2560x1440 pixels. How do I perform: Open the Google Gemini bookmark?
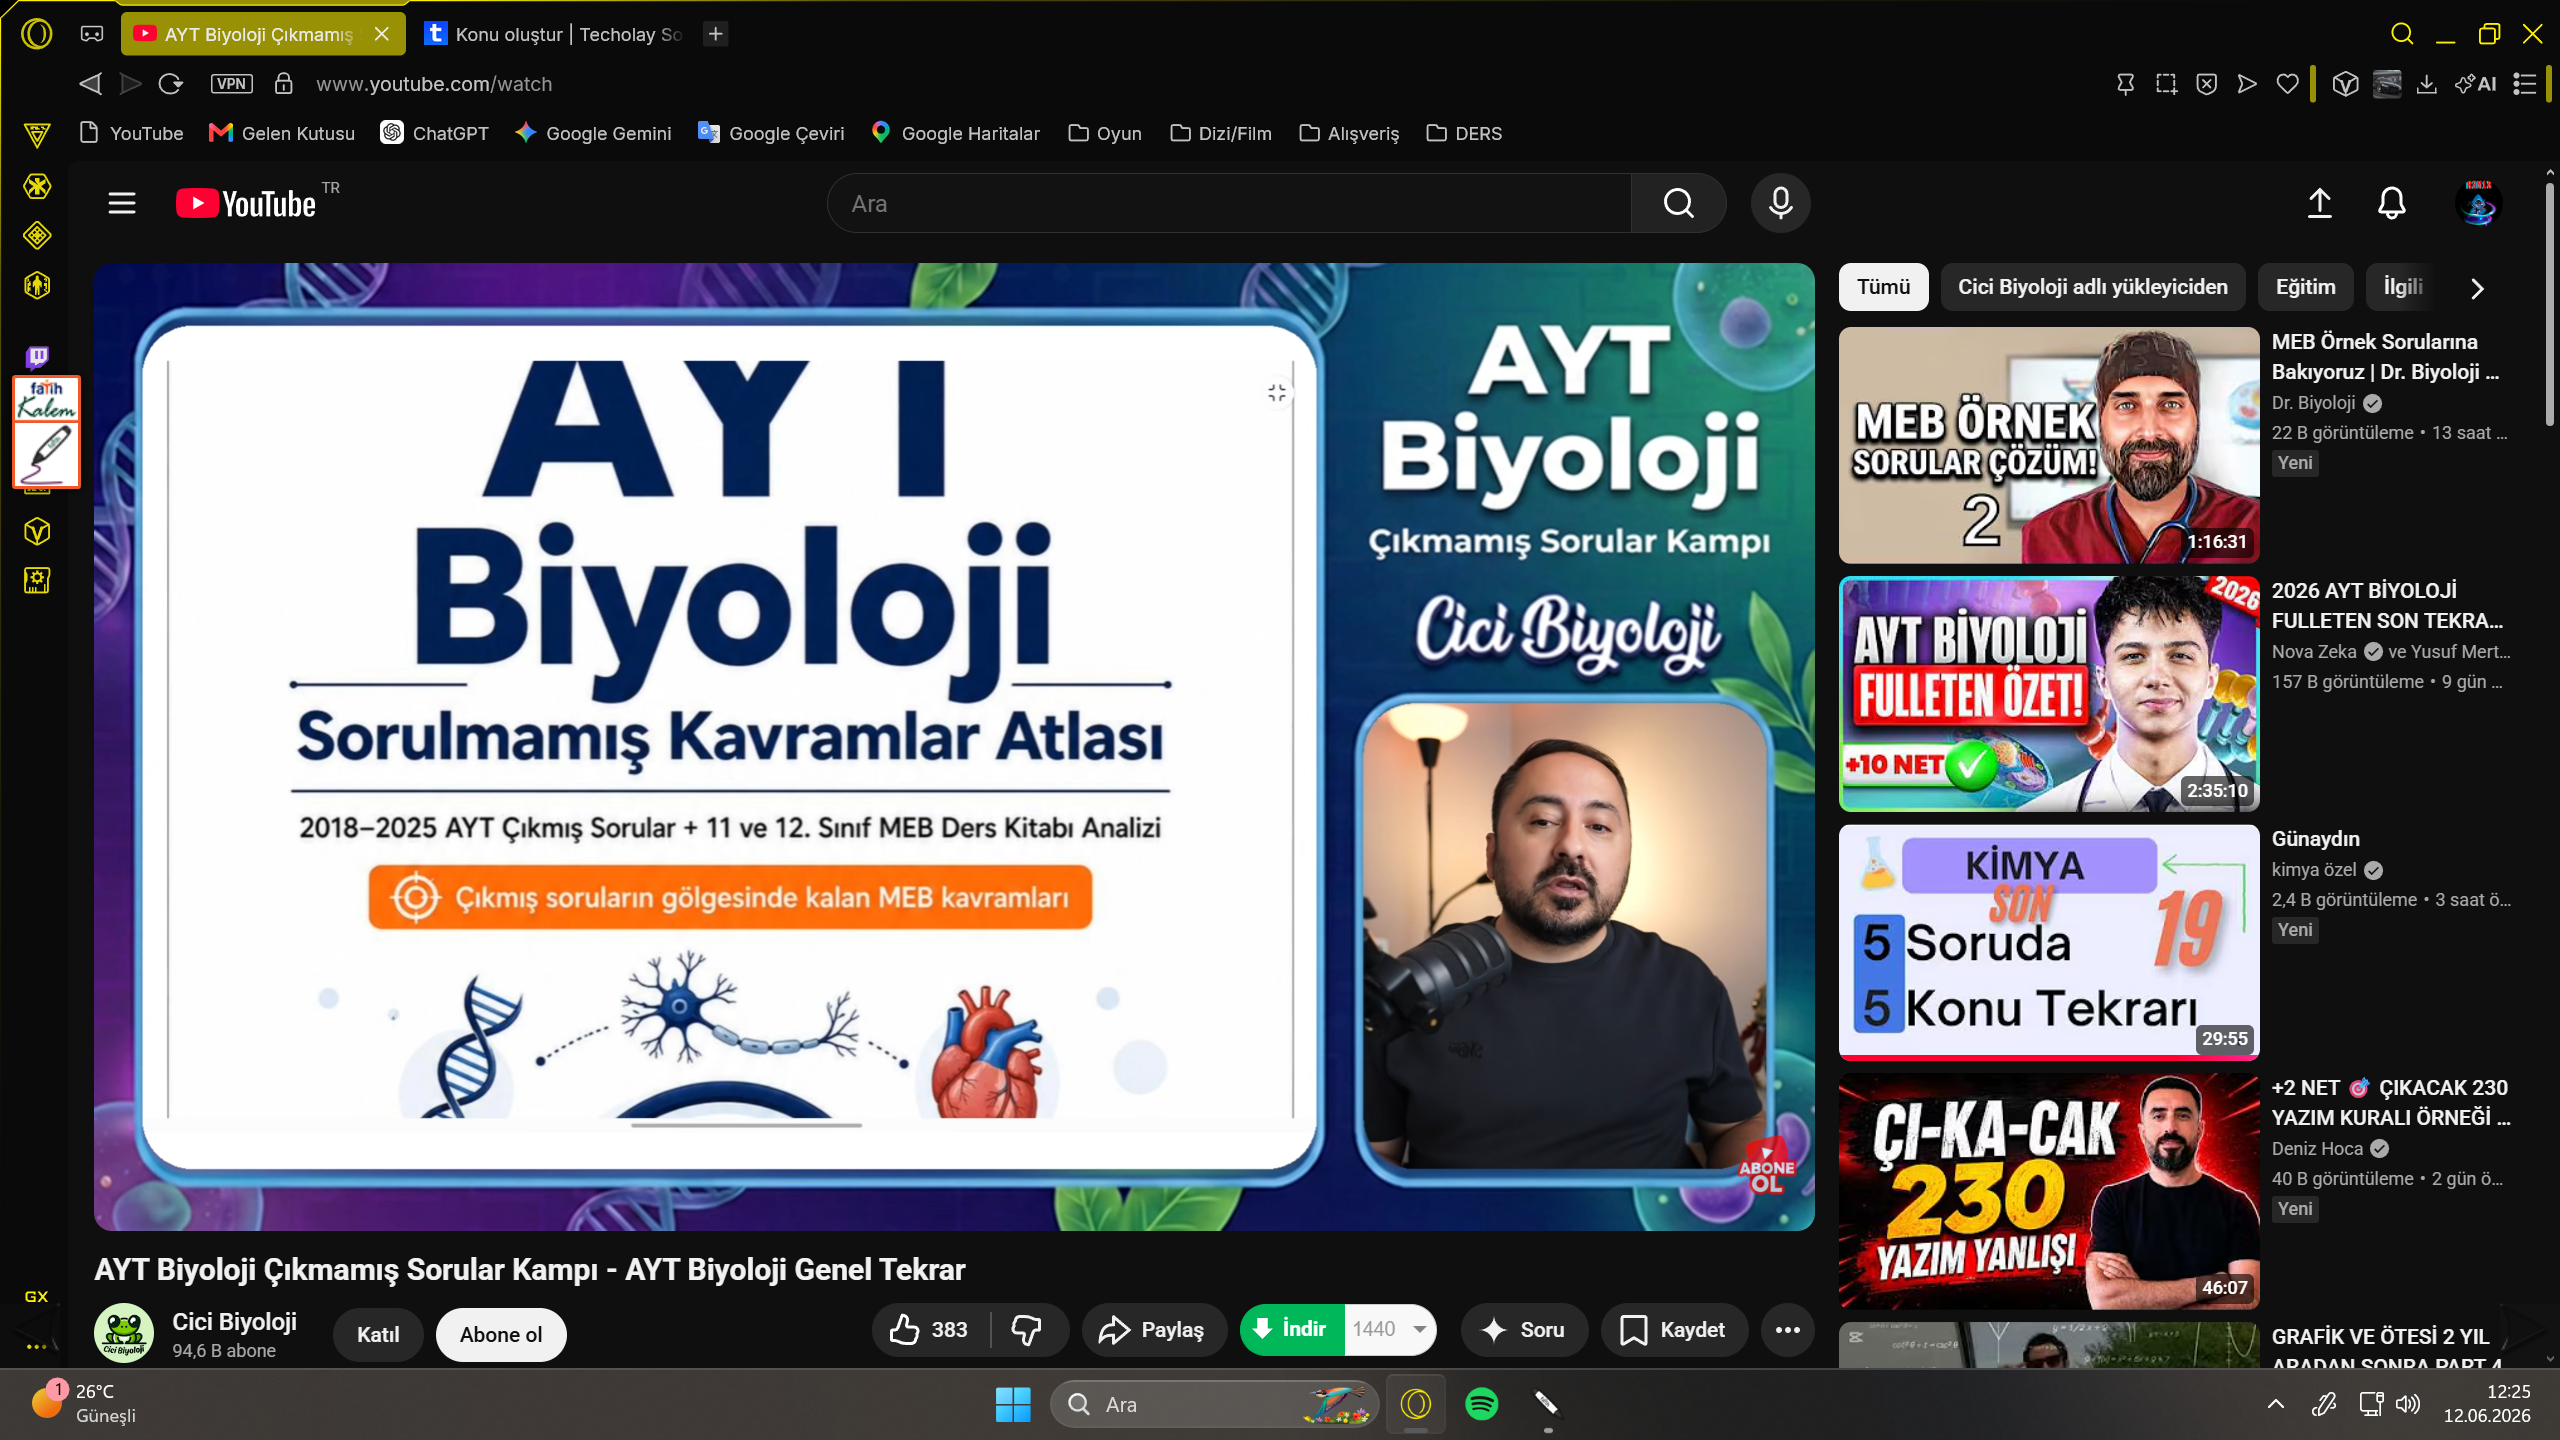[x=593, y=133]
